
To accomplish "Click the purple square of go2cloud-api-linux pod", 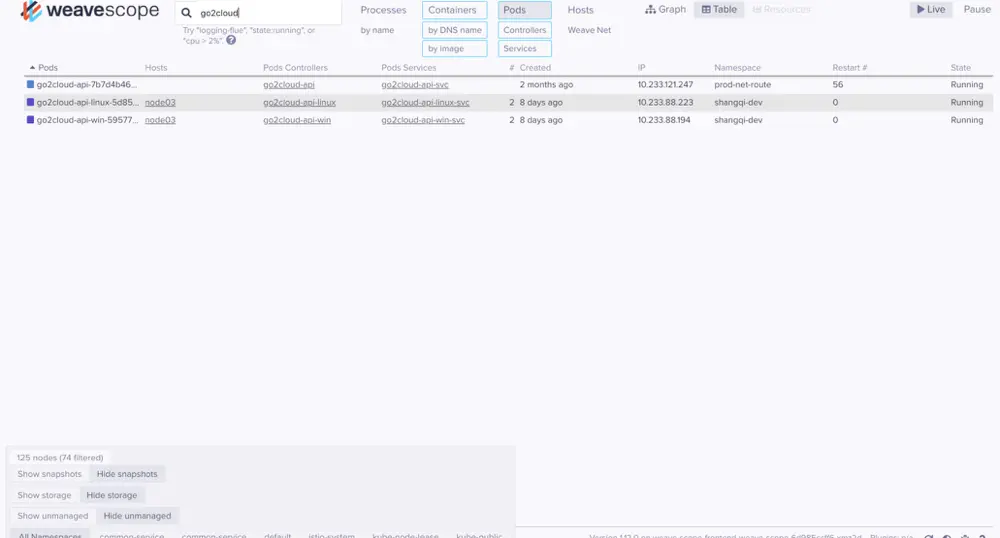I will (30, 102).
